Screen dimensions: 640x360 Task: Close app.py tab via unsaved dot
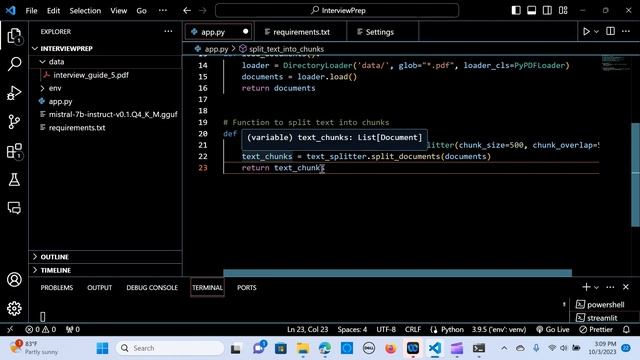[x=245, y=31]
